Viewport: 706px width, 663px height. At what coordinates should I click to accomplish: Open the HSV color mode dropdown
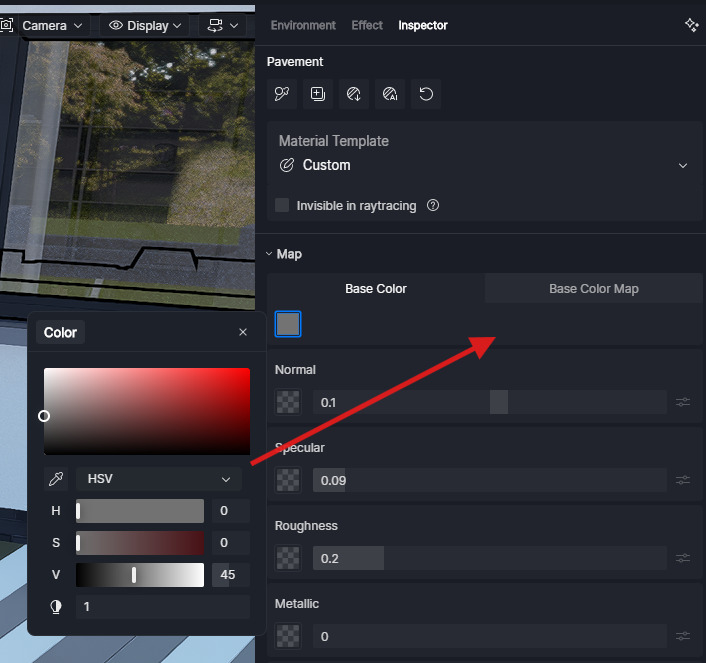coord(158,479)
